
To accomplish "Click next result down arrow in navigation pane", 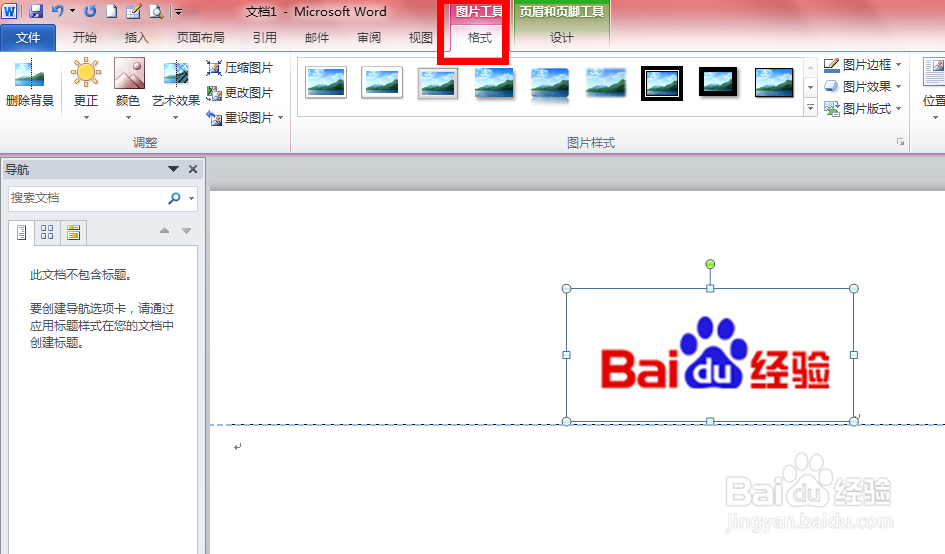I will [x=187, y=231].
